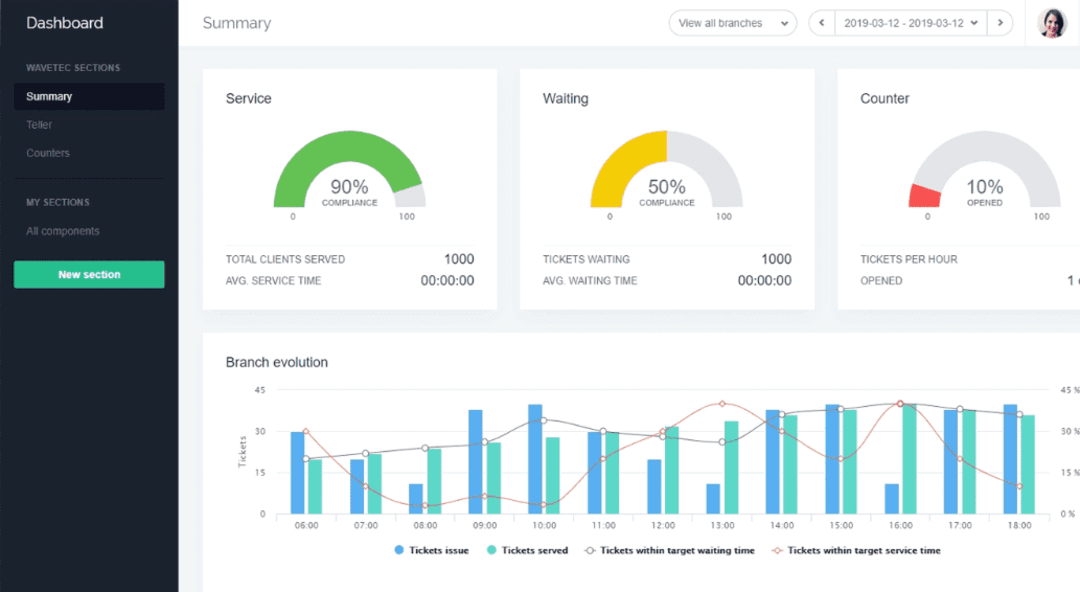
Task: Toggle the Tickets within target waiting time series
Action: tap(592, 550)
